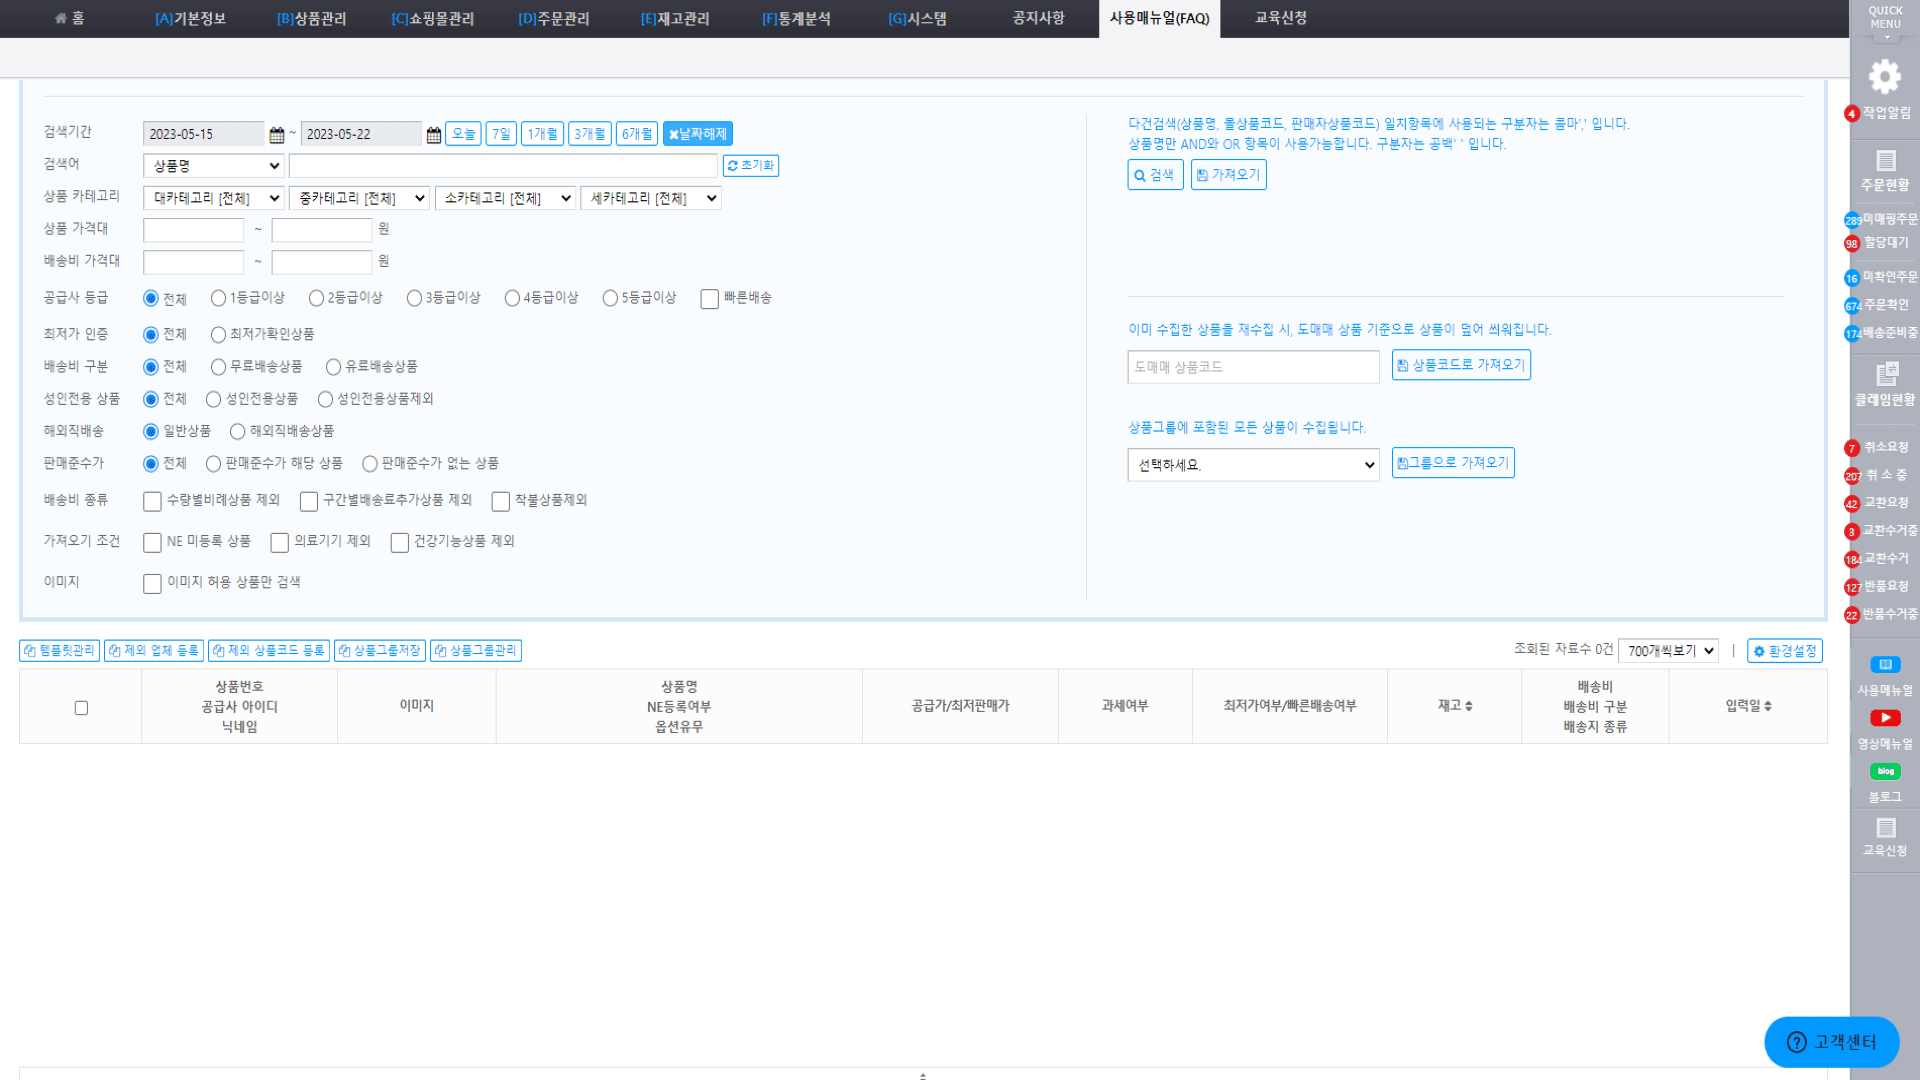Expand 중카테고리 [전체] dropdown
Screen dimensions: 1920x1080
360,198
